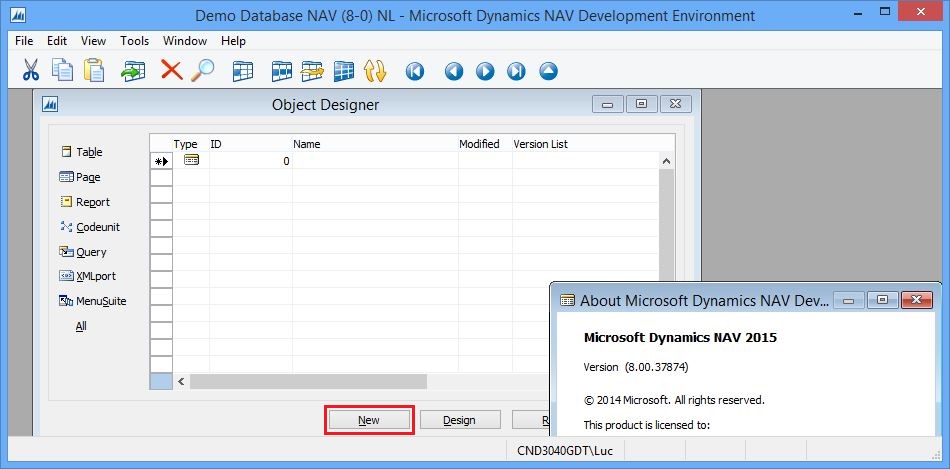The width and height of the screenshot is (950, 469).
Task: Minimize the About Microsoft Dynamics NAV window
Action: pyautogui.click(x=849, y=299)
